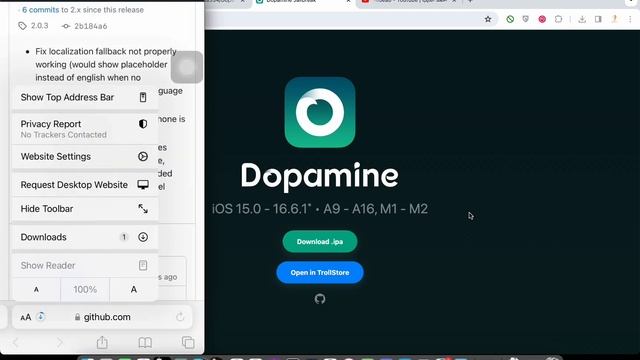This screenshot has width=640, height=360.
Task: Tap the Downloads arrow circle icon
Action: click(143, 237)
